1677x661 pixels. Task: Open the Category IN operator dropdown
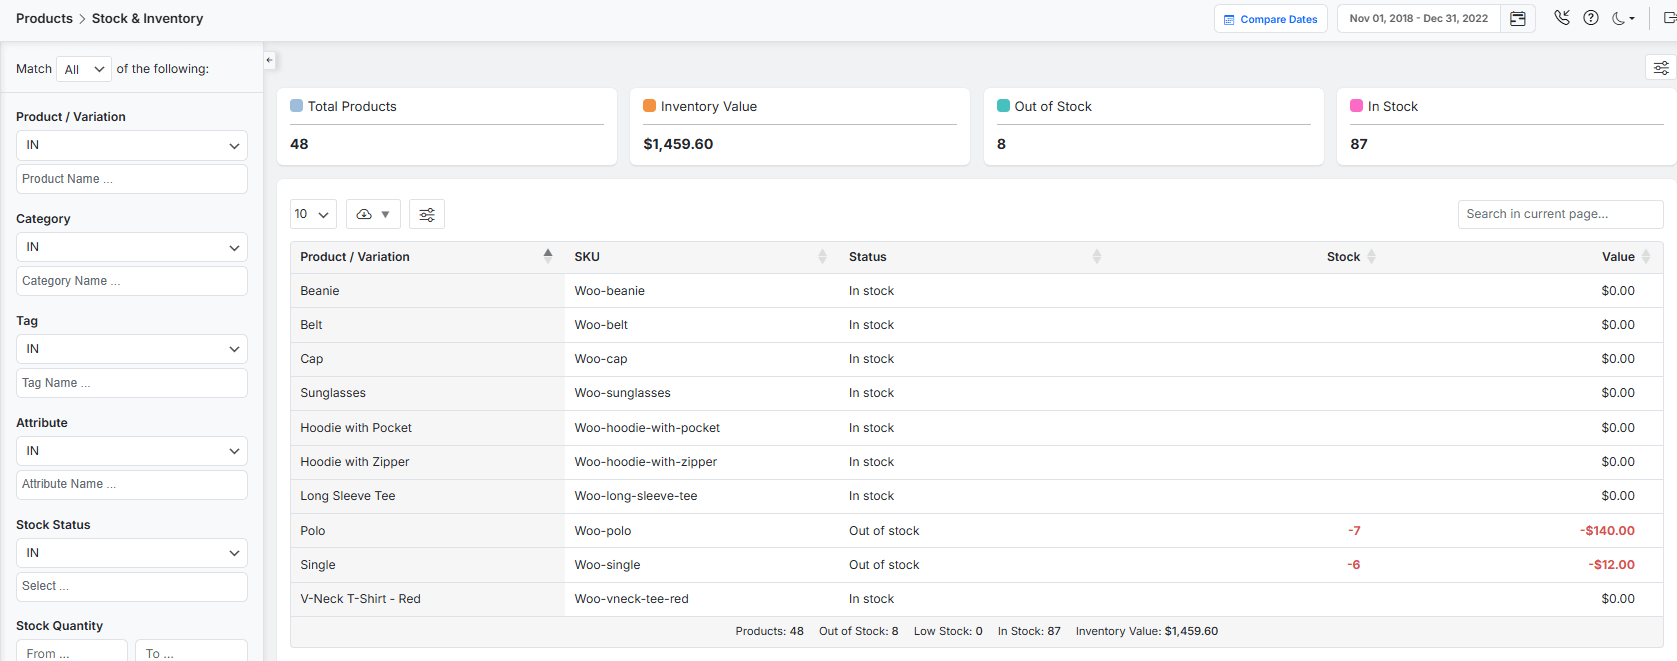pyautogui.click(x=132, y=247)
